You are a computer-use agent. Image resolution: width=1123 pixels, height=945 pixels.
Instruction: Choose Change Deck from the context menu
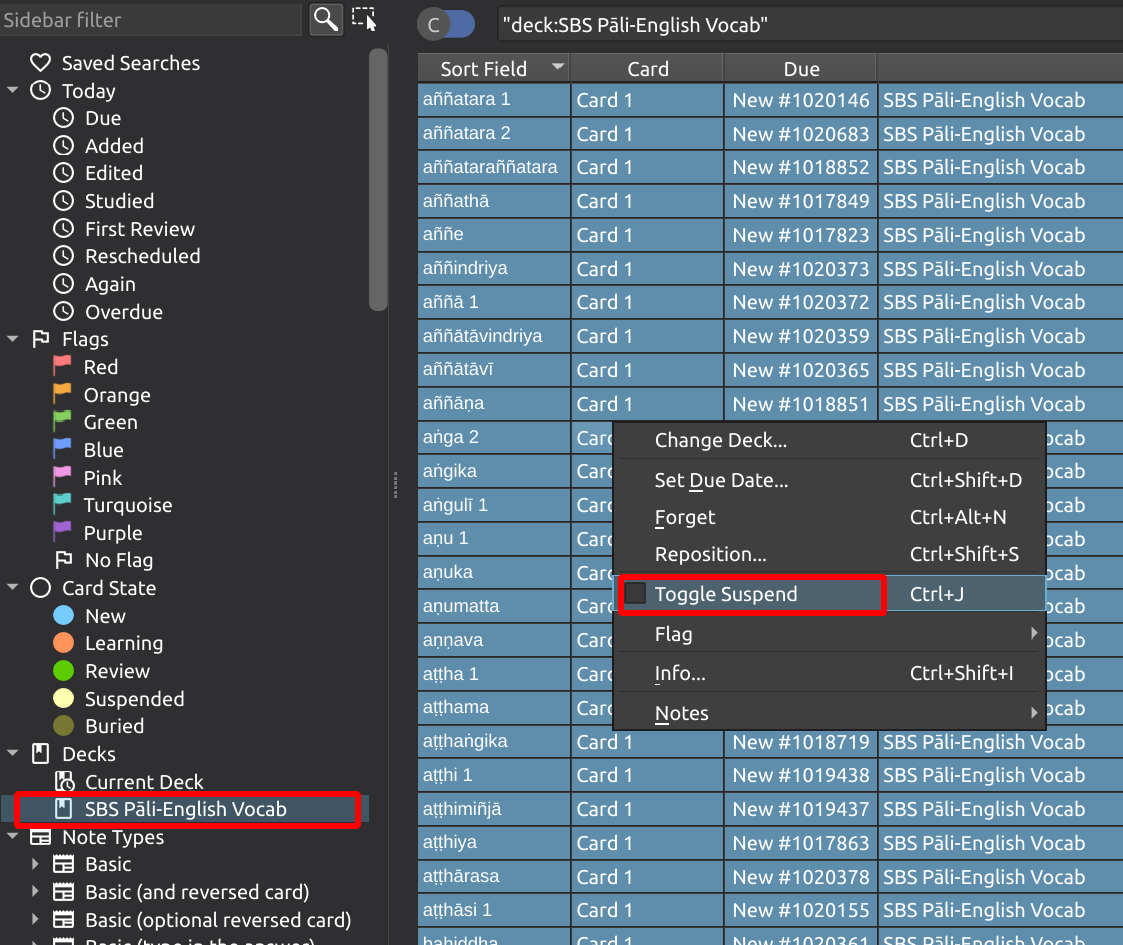721,440
